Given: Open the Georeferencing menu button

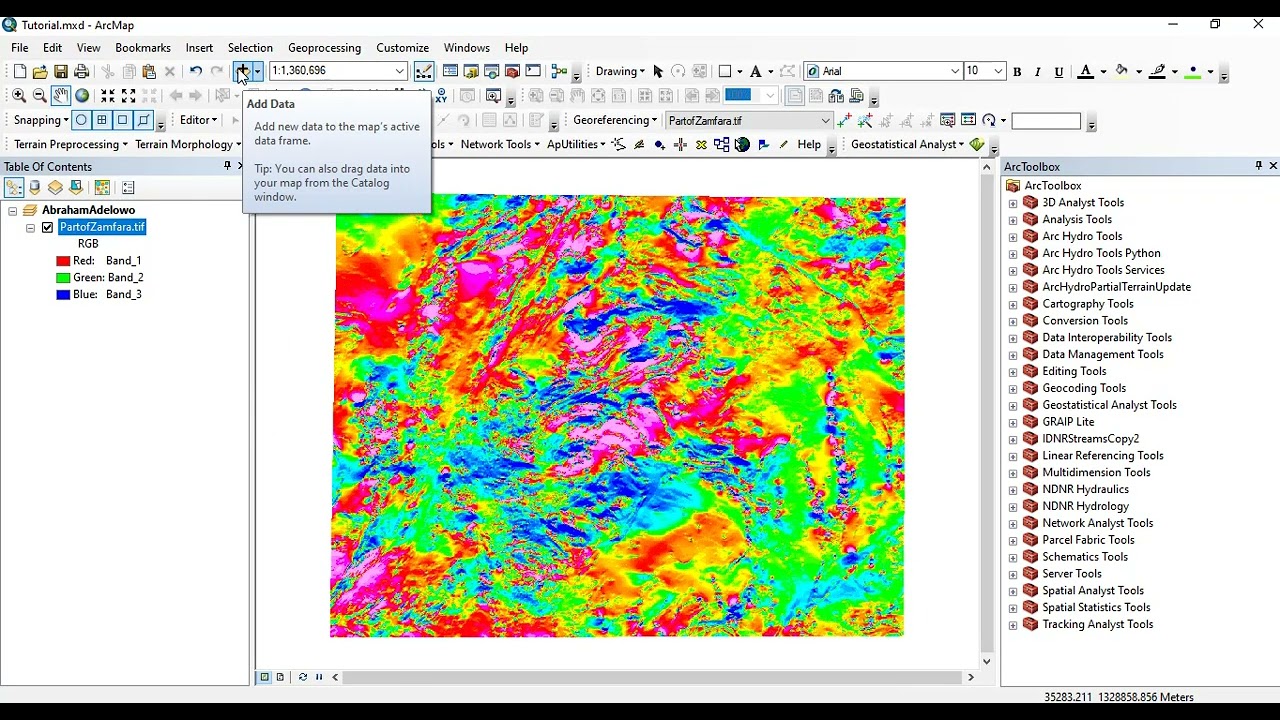Looking at the screenshot, I should (615, 121).
